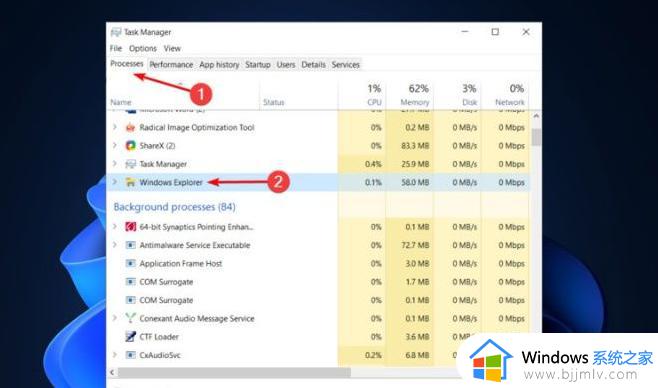The width and height of the screenshot is (658, 388).
Task: Select the CTF Loader process
Action: coord(159,337)
